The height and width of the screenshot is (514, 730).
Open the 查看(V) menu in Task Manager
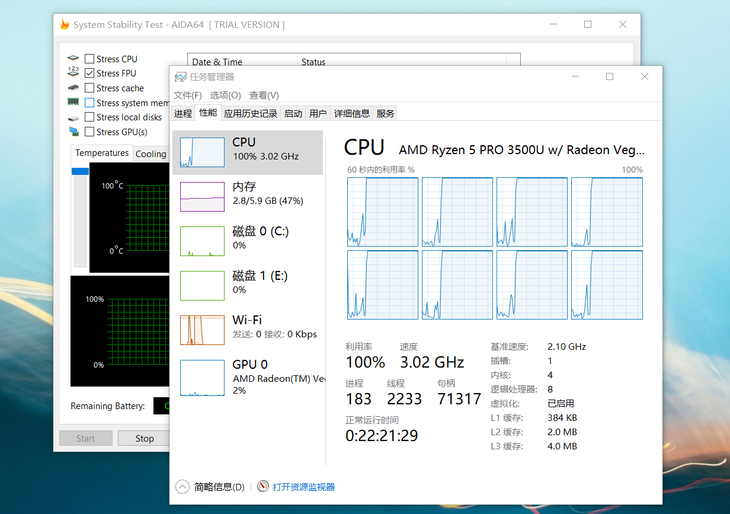click(x=264, y=95)
